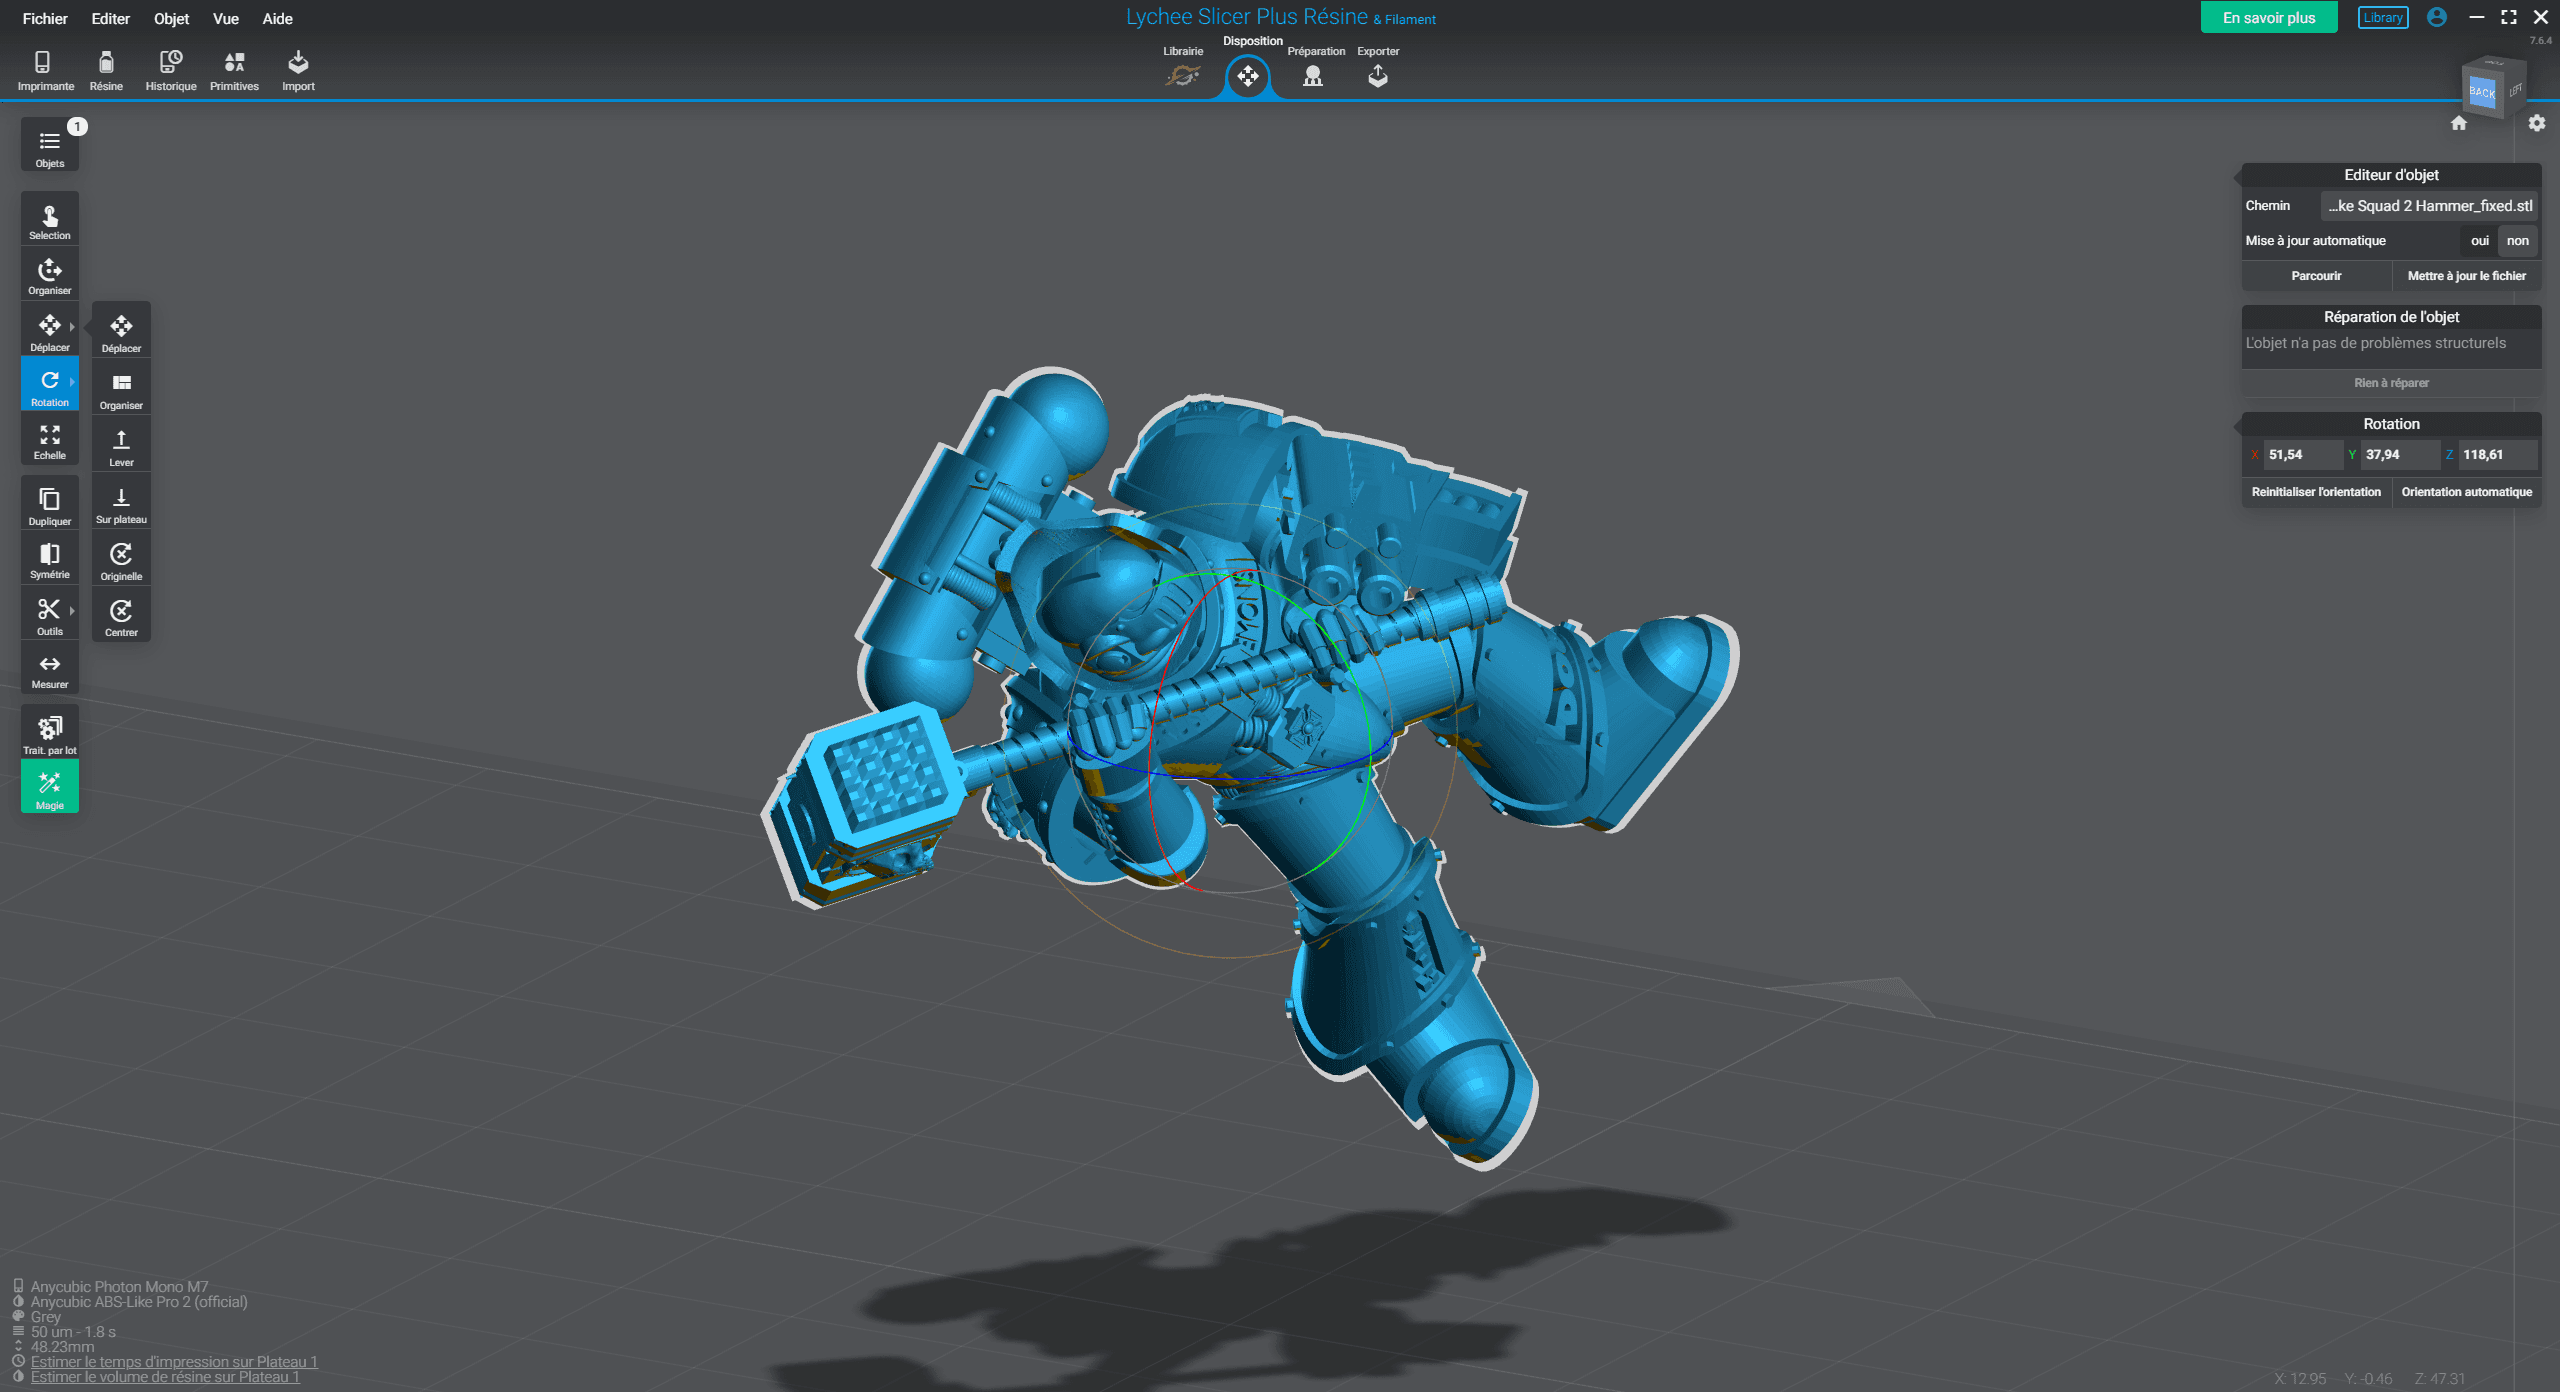Image resolution: width=2560 pixels, height=1392 pixels.
Task: Open the Mesurer measuring tool
Action: pos(49,670)
